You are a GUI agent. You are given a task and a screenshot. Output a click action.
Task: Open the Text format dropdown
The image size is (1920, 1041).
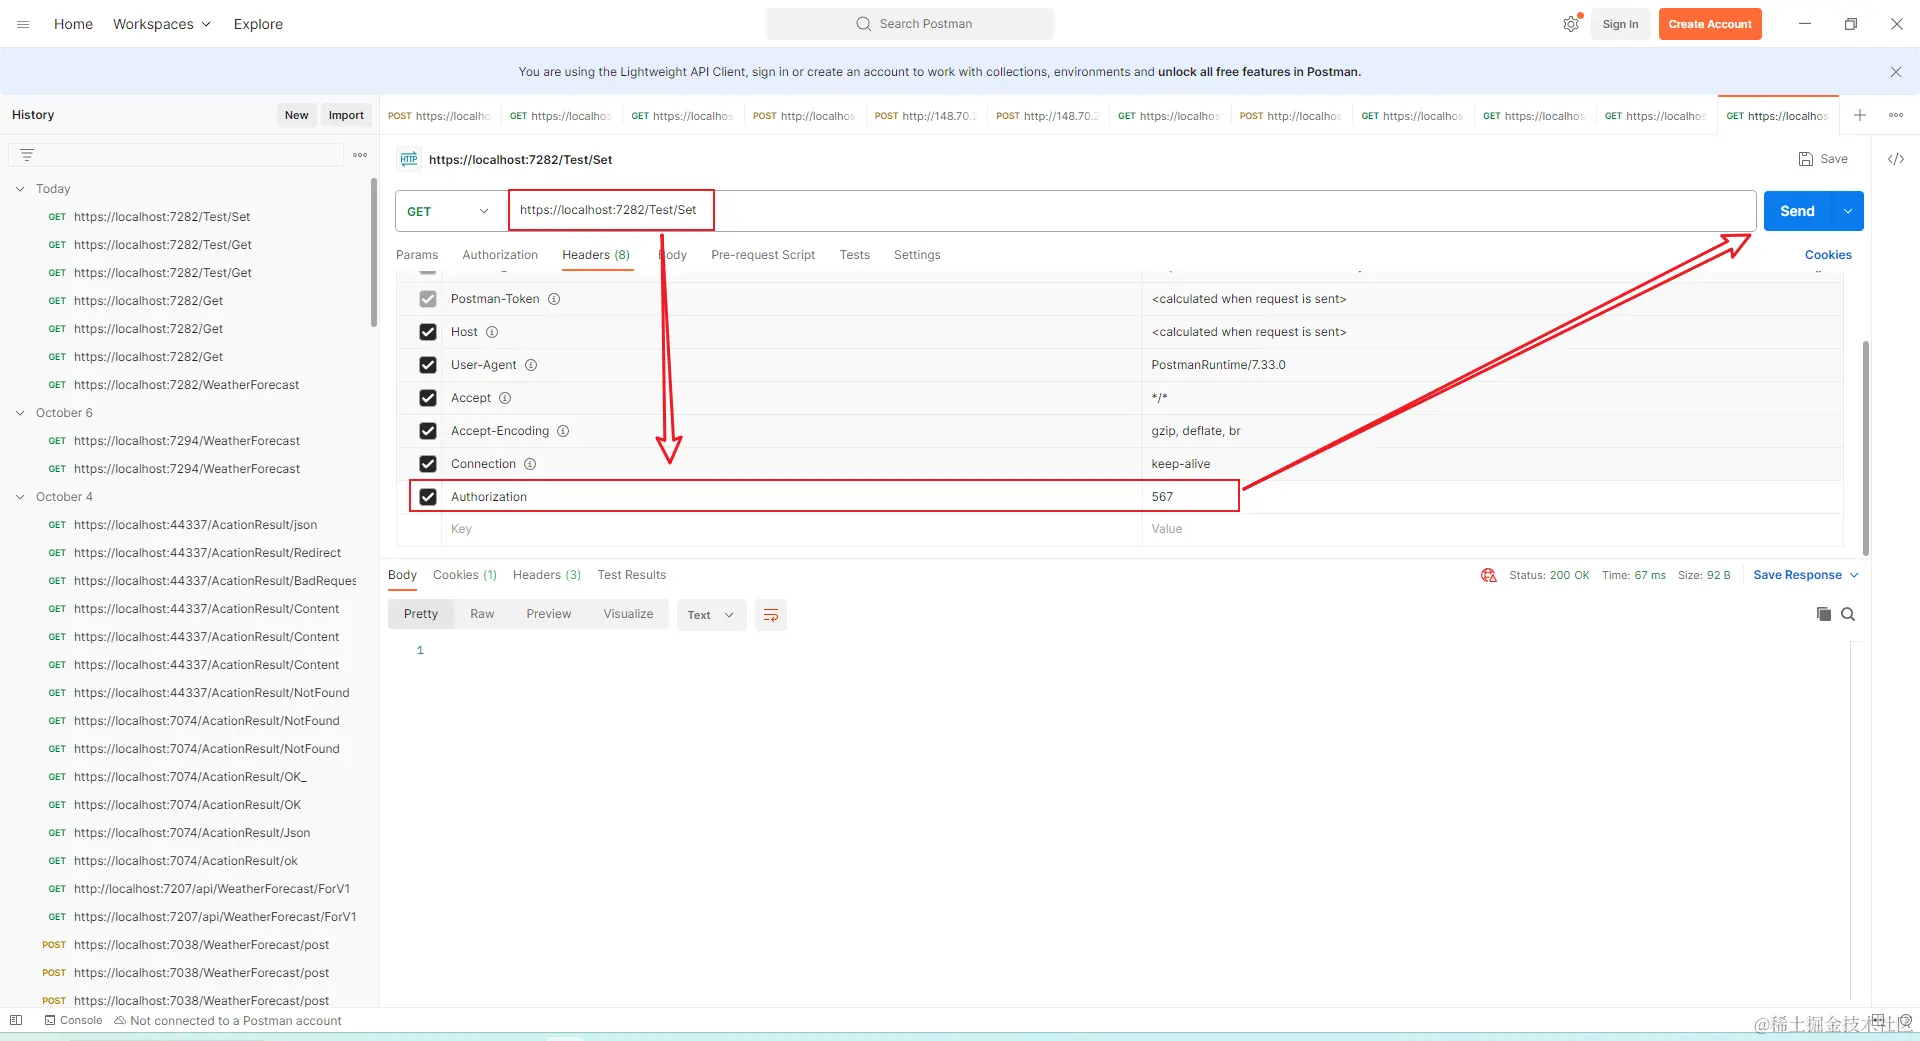(x=711, y=615)
